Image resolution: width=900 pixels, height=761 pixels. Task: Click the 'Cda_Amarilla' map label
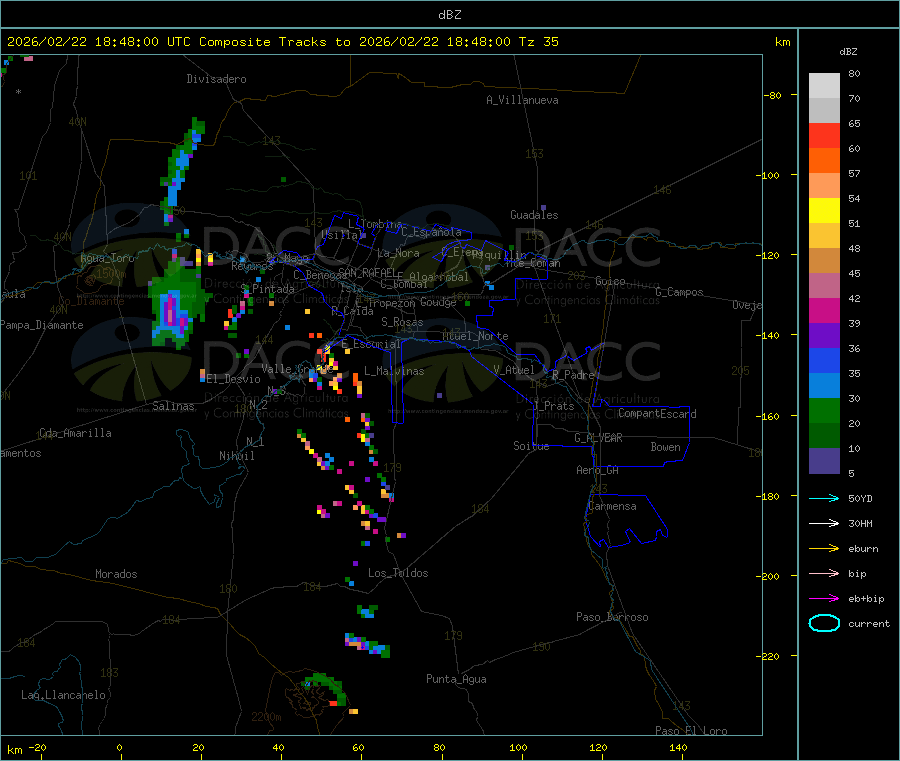(76, 433)
